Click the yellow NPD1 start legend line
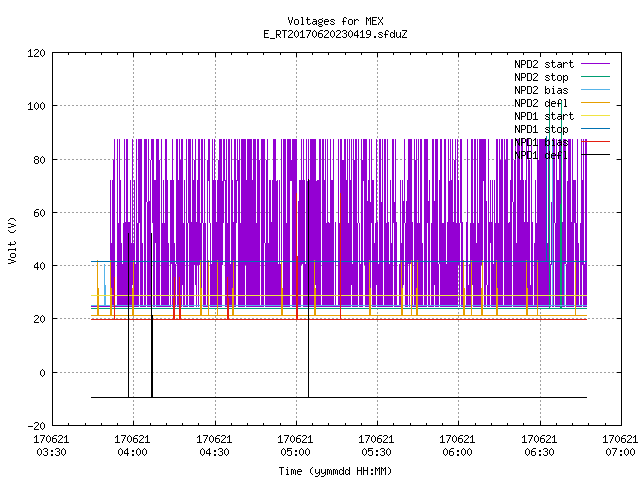This screenshot has height=480, width=640. coord(596,116)
